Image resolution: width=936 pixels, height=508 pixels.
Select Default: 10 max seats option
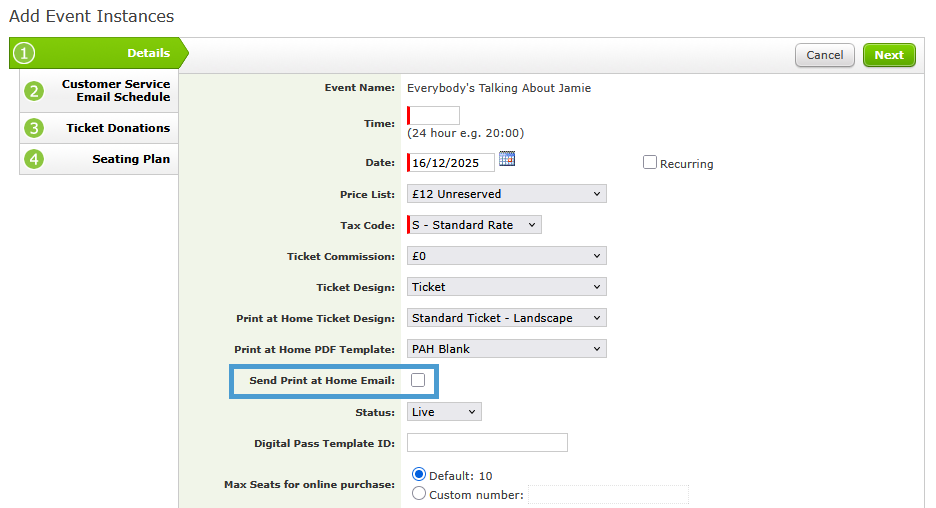[419, 475]
